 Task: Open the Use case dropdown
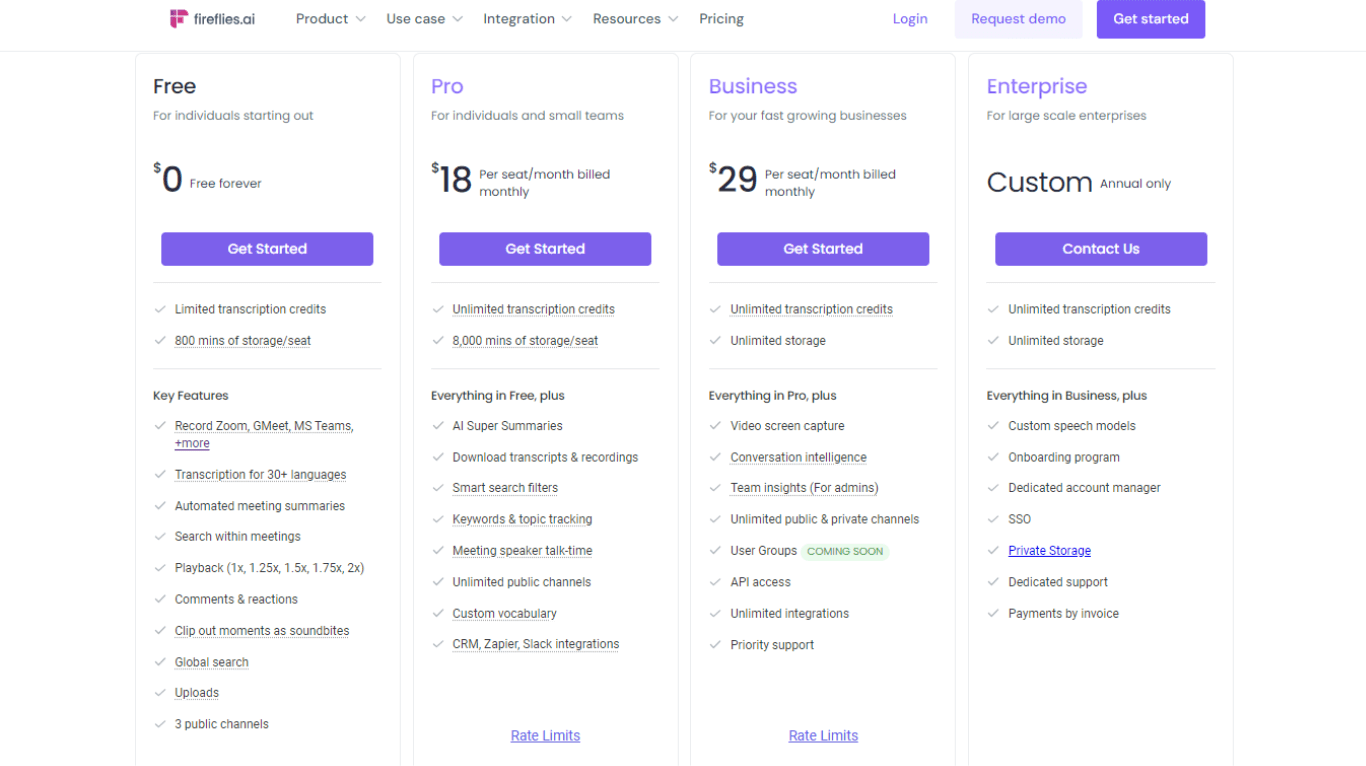424,19
